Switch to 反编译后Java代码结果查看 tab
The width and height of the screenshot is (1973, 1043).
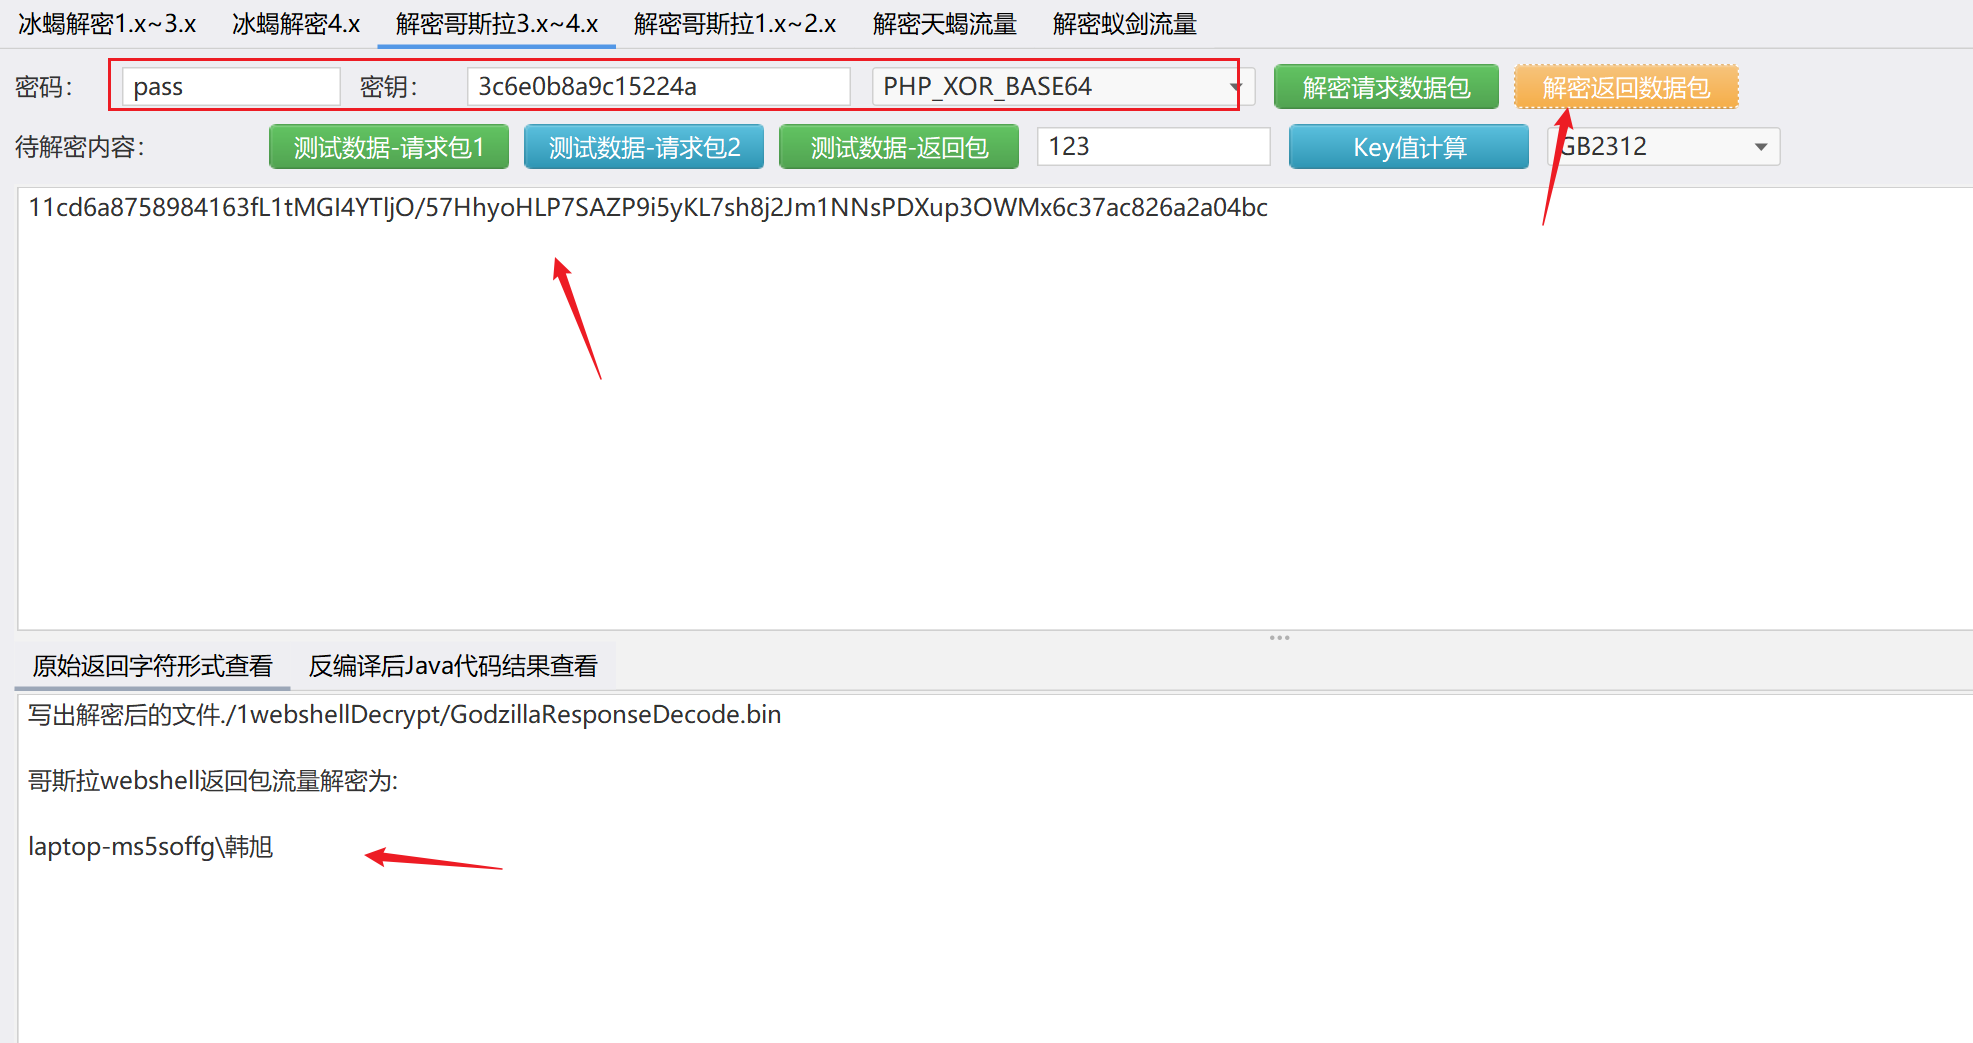[452, 666]
